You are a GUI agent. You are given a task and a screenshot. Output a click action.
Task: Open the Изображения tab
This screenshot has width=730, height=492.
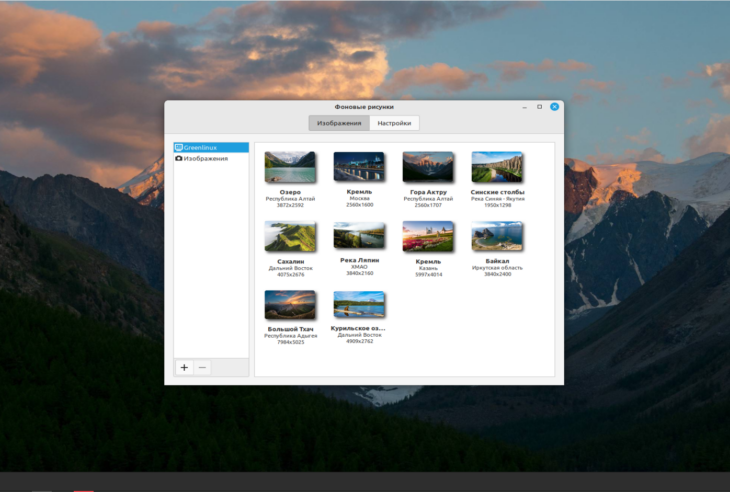(x=339, y=123)
